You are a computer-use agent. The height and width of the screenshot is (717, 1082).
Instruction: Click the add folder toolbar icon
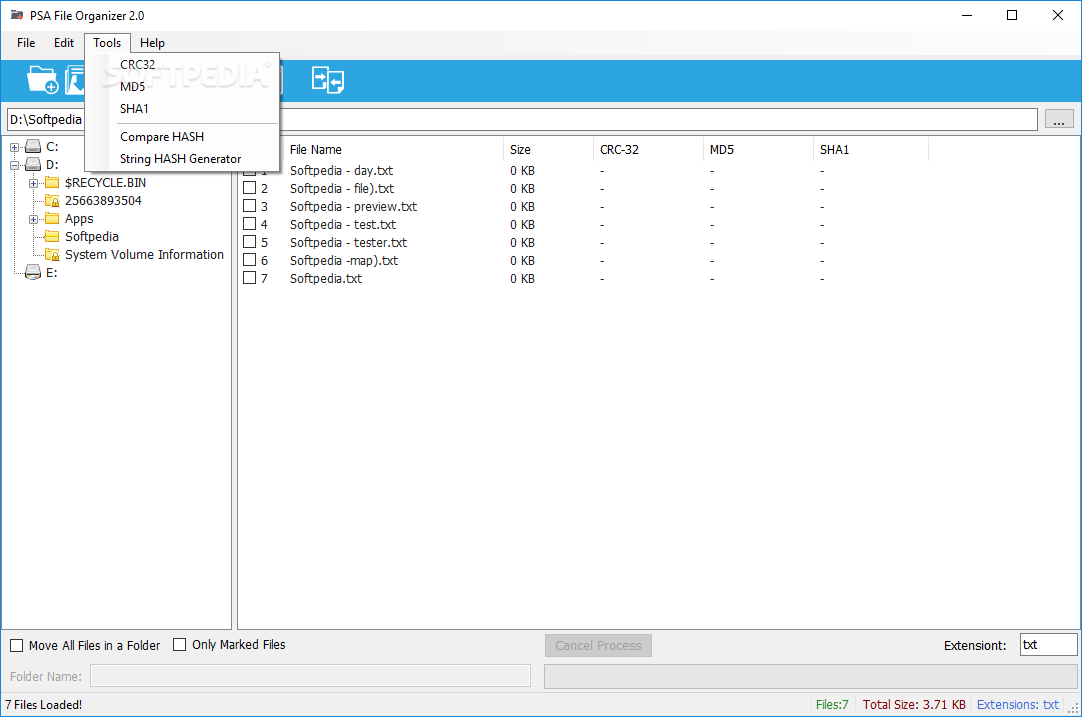[x=42, y=80]
